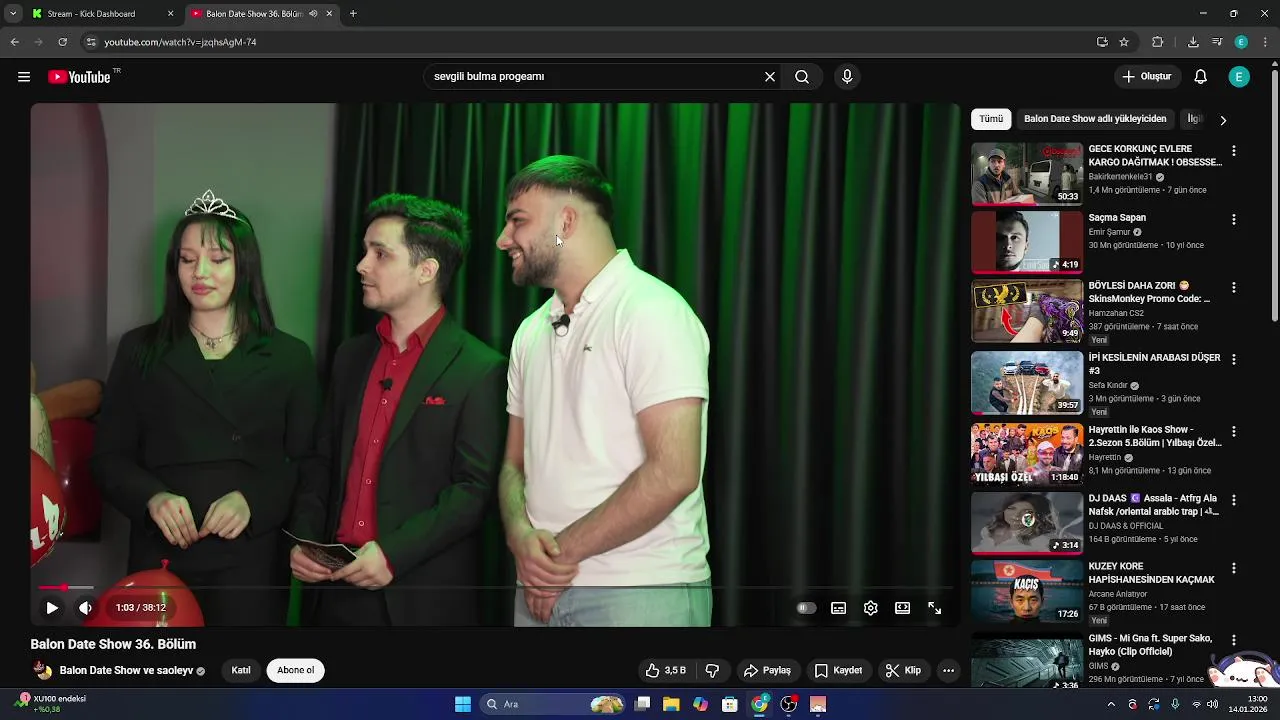Open more actions below the video
The height and width of the screenshot is (720, 1280).
pos(949,671)
